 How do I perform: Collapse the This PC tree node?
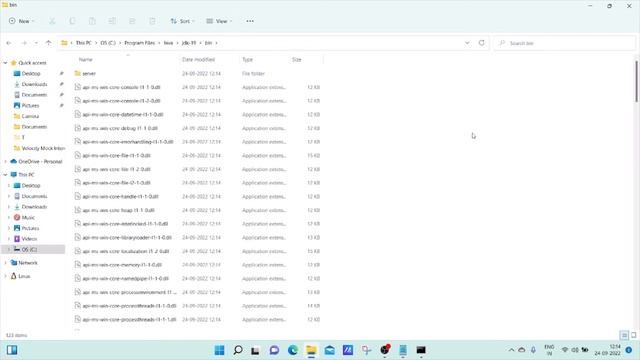[x=5, y=175]
